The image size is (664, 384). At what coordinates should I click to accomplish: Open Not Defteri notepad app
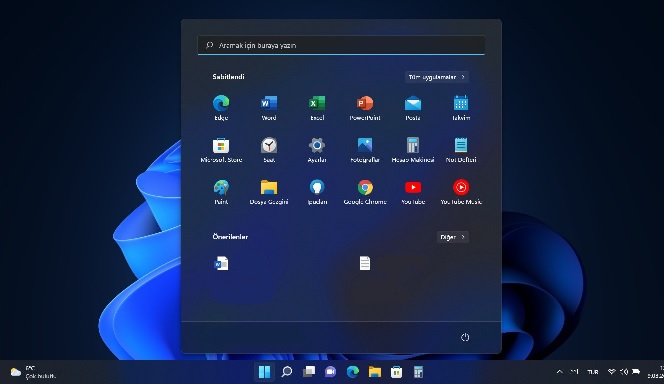click(x=461, y=149)
